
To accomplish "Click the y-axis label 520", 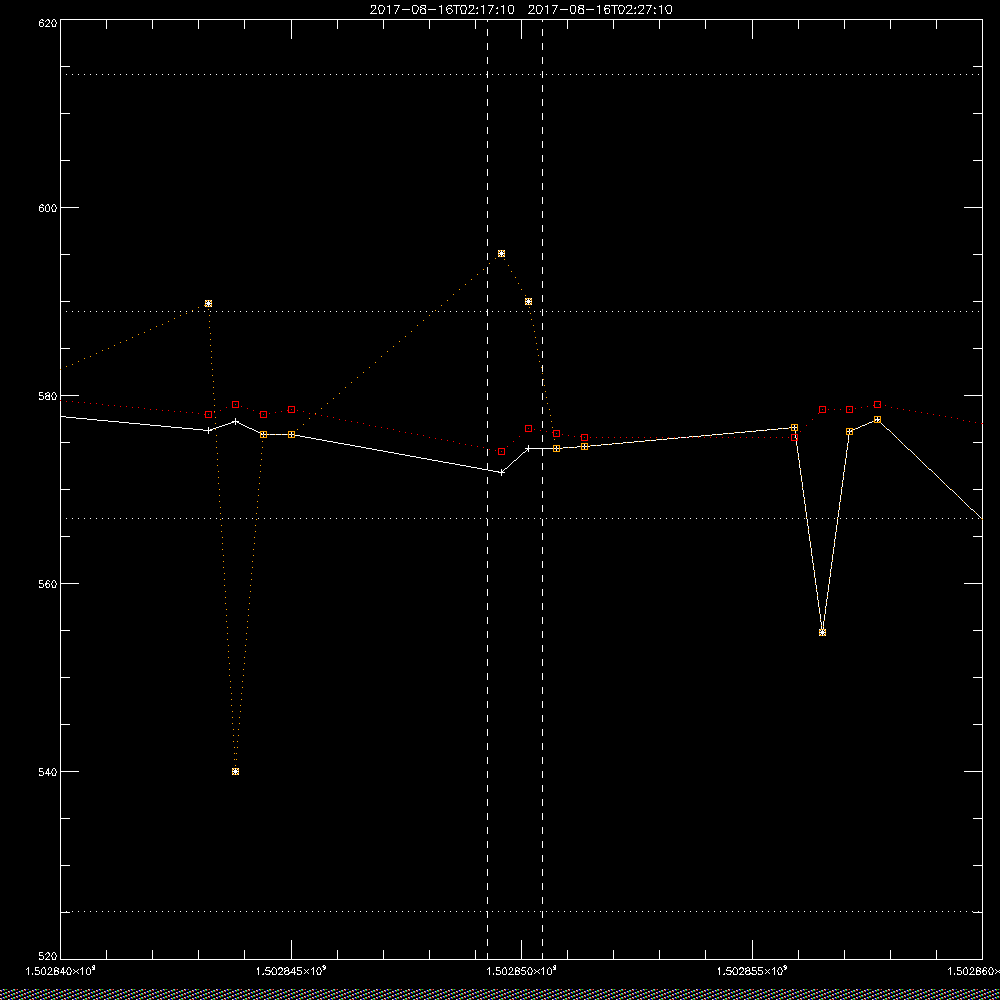I will tap(49, 955).
